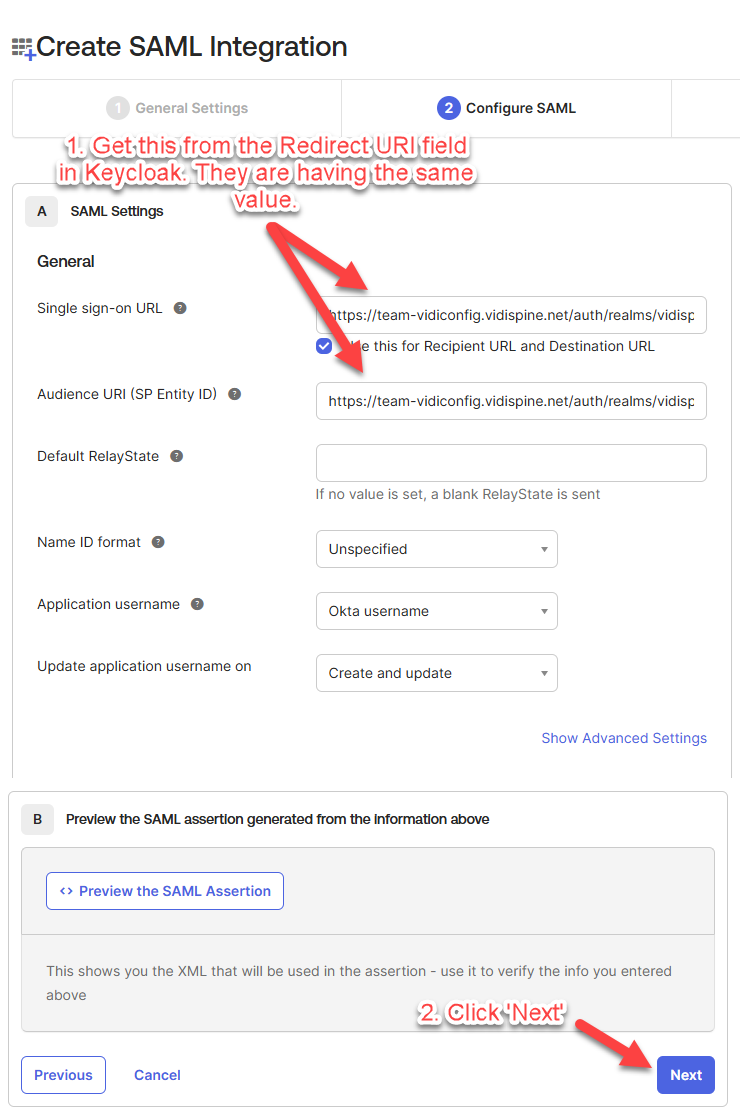This screenshot has width=740, height=1119.
Task: Open the Name ID format dropdown
Action: [x=436, y=549]
